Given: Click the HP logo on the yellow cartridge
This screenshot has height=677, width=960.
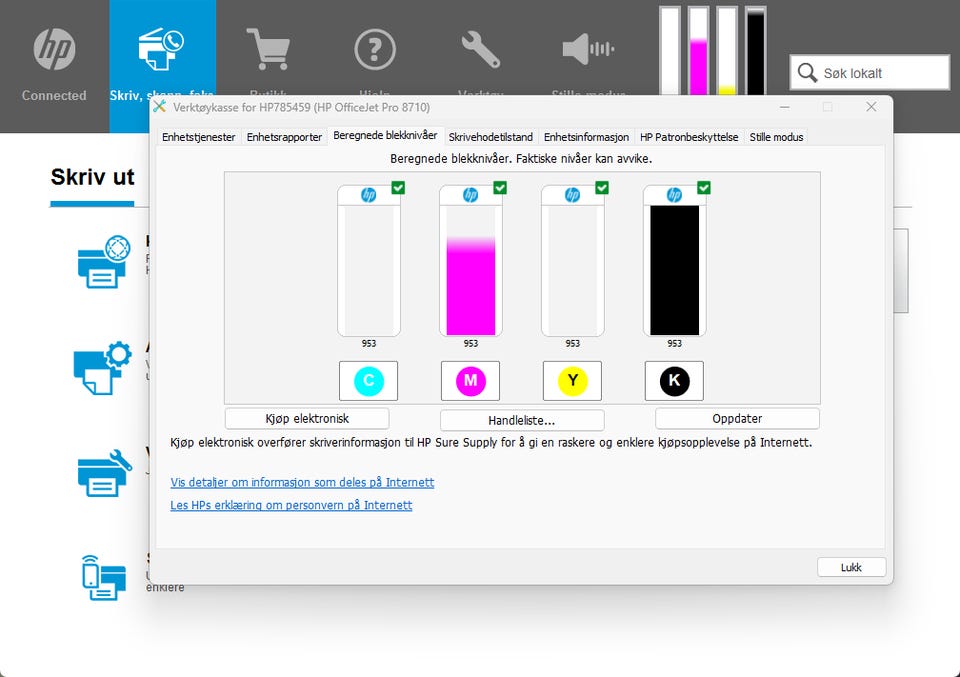Looking at the screenshot, I should coord(572,195).
